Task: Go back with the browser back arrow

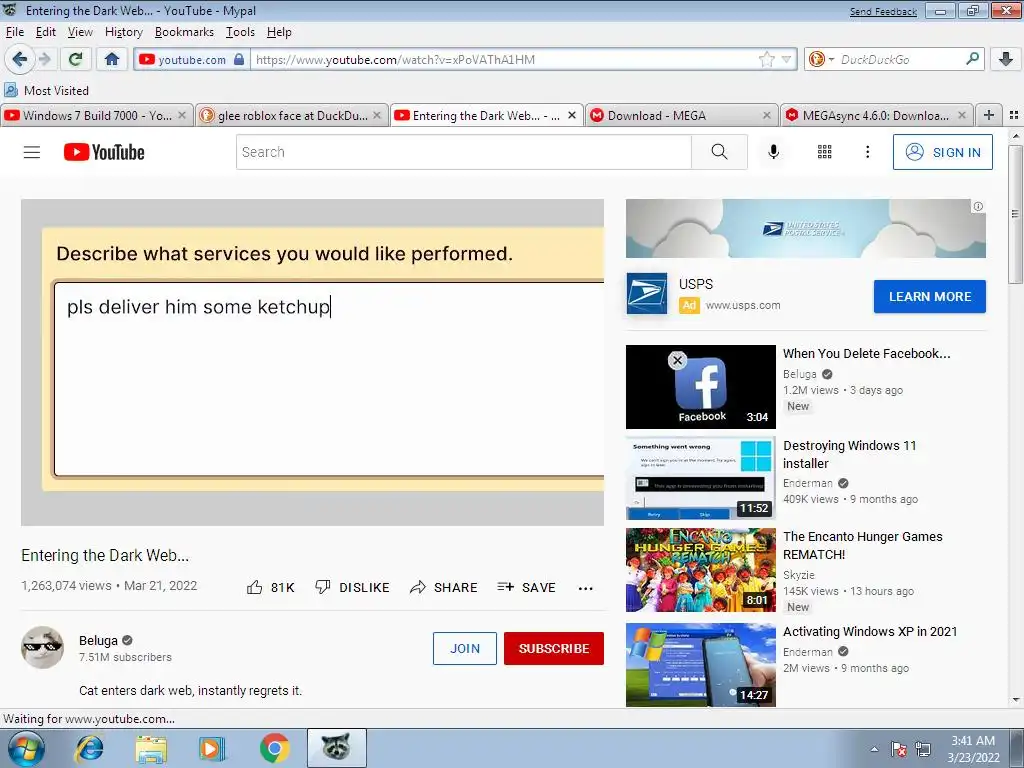Action: (x=19, y=59)
